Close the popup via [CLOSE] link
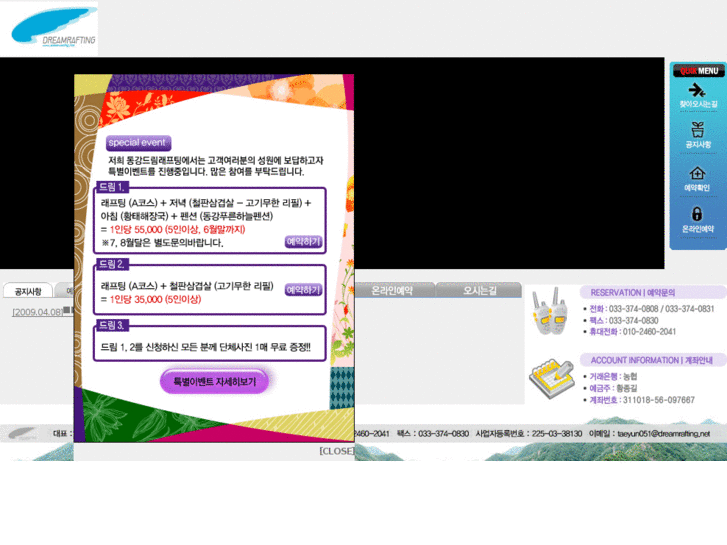The width and height of the screenshot is (727, 545). (337, 451)
